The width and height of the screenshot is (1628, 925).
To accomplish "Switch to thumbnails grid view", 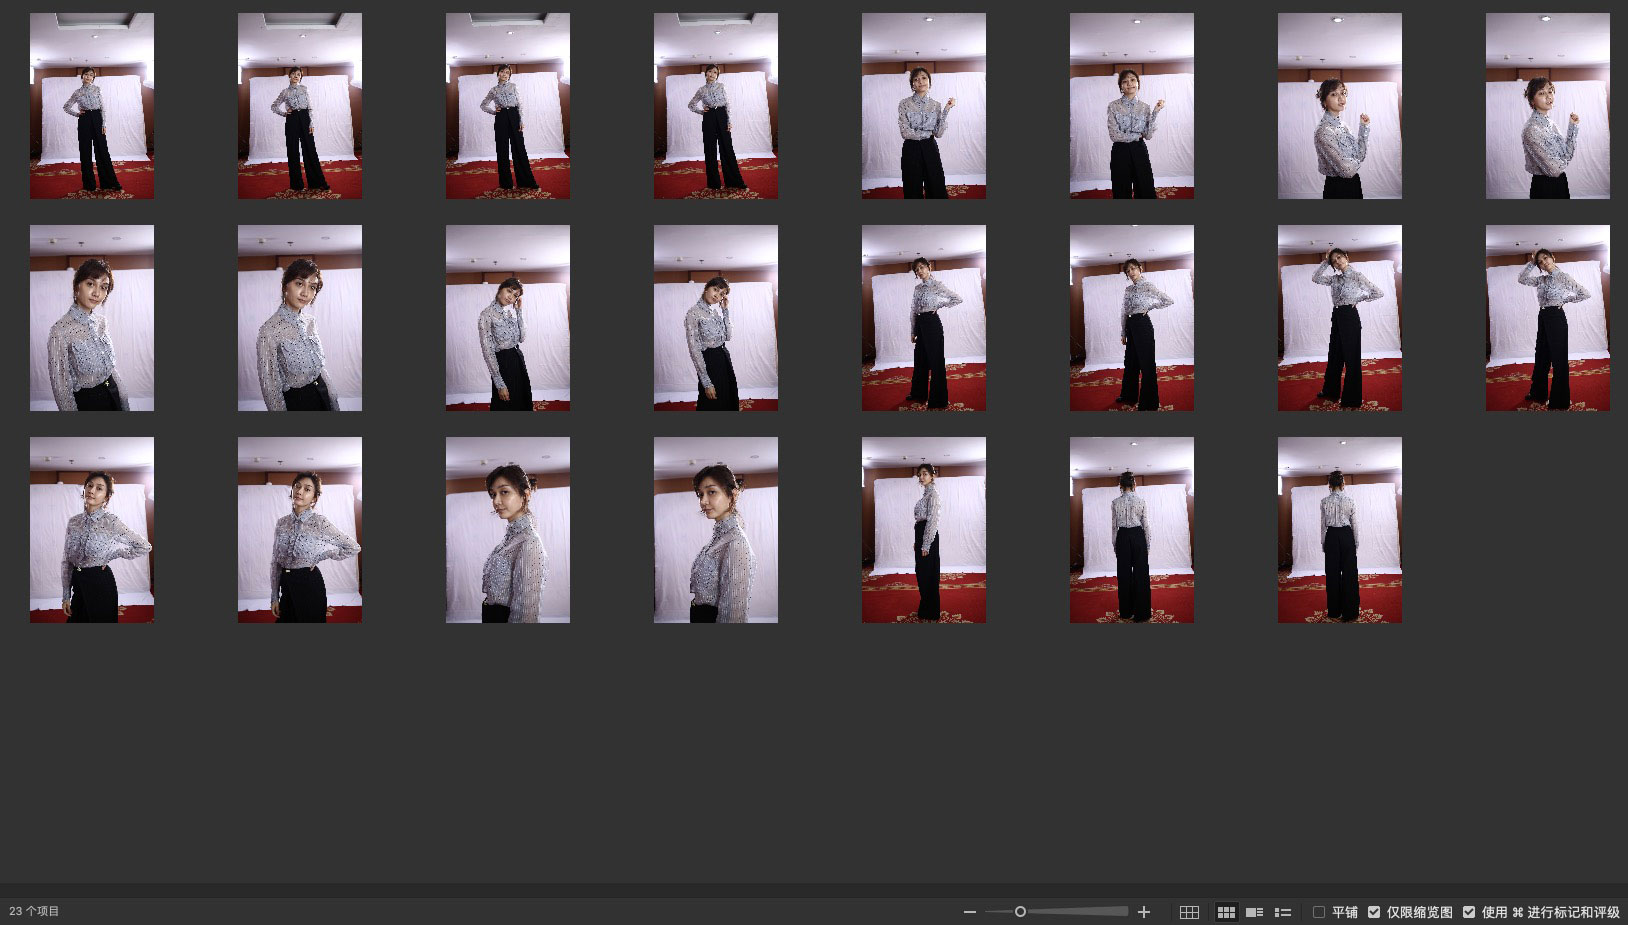I will click(1226, 912).
